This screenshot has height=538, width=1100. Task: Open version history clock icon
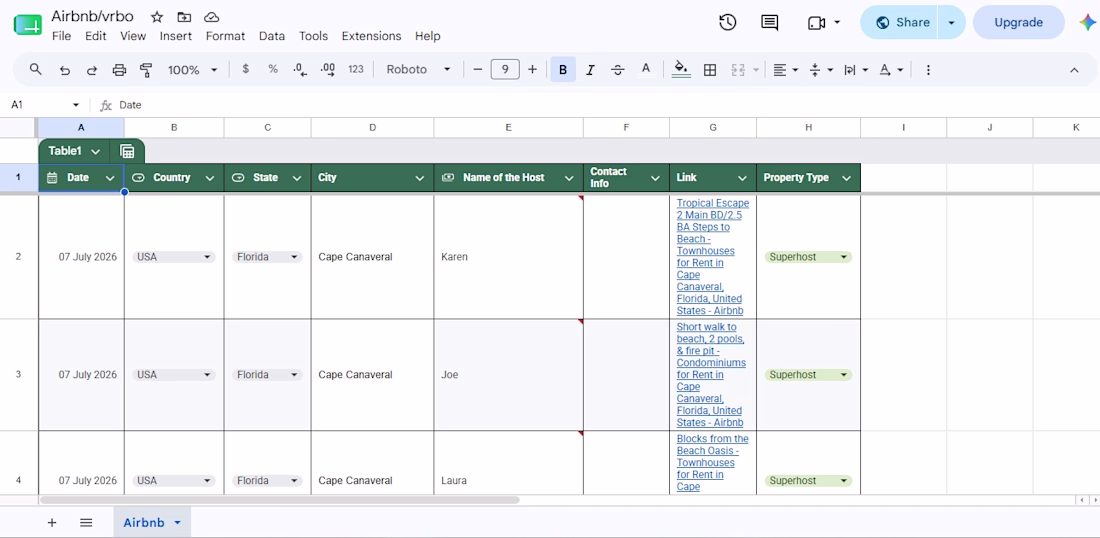pyautogui.click(x=727, y=22)
